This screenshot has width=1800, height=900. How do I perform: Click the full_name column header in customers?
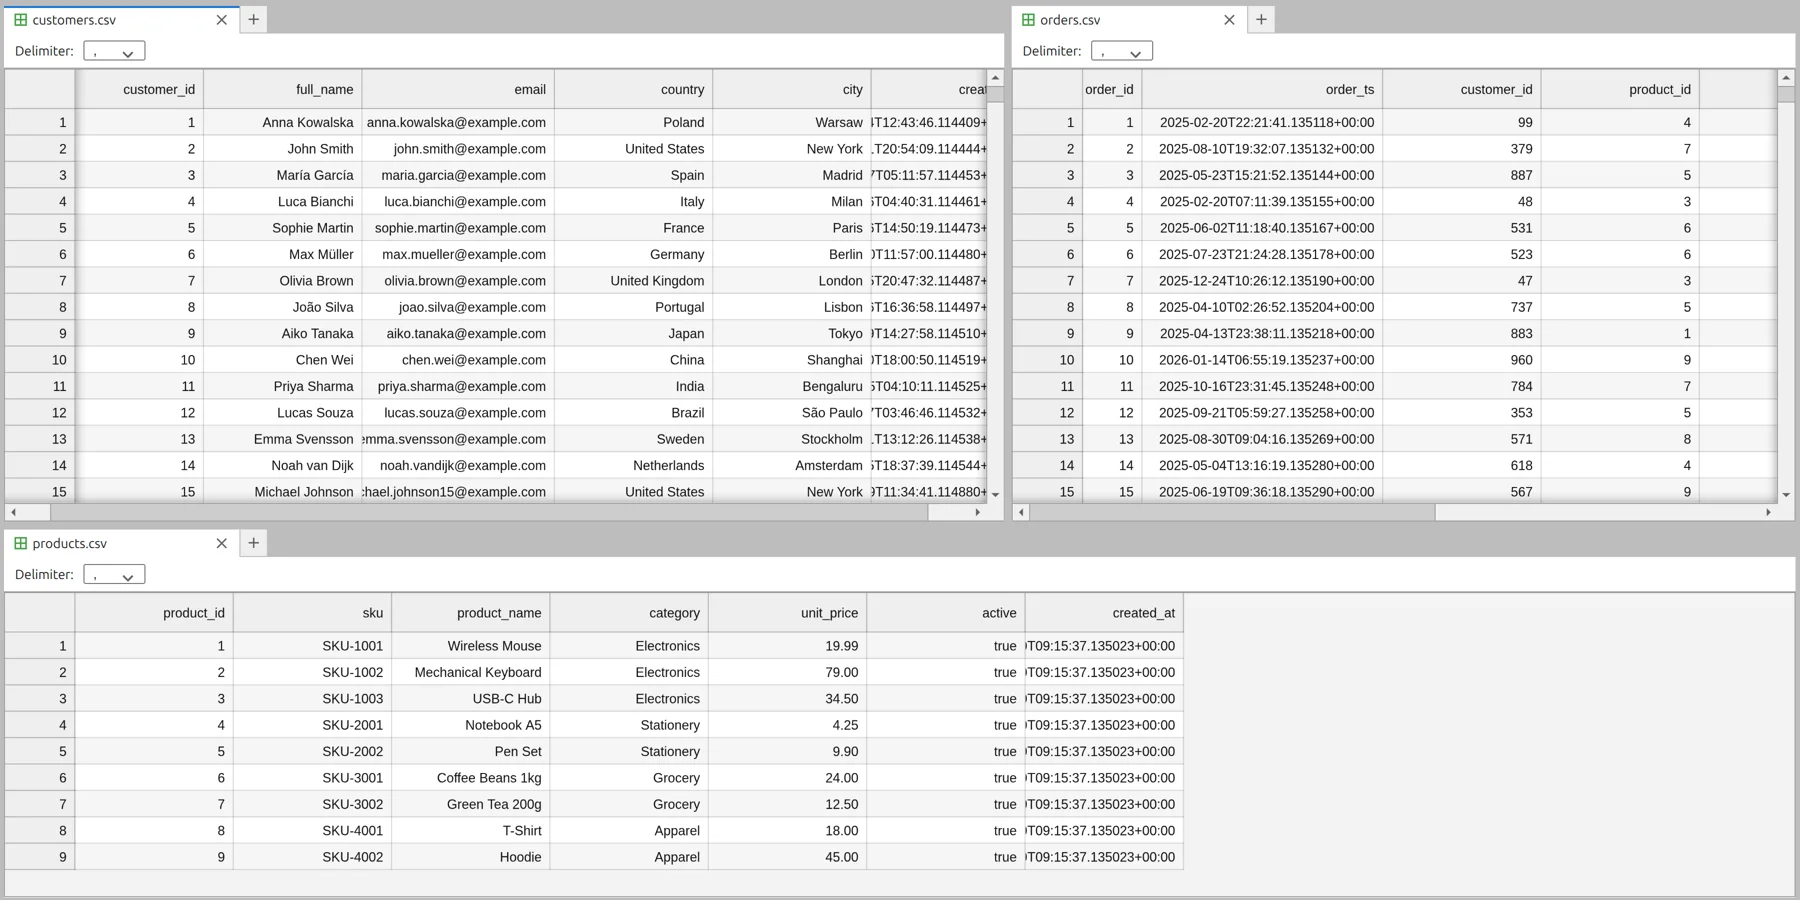pos(283,89)
